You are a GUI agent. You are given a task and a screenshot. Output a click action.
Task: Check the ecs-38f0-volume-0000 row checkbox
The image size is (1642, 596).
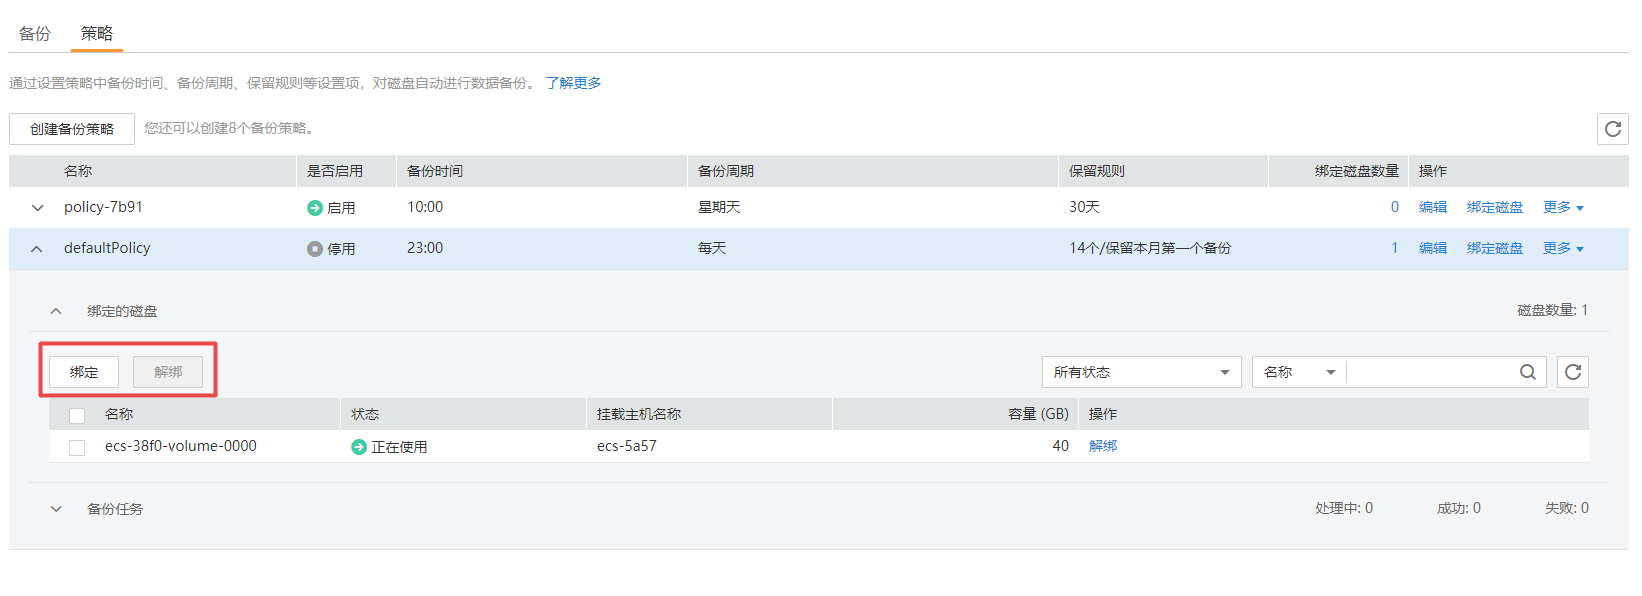pos(77,447)
